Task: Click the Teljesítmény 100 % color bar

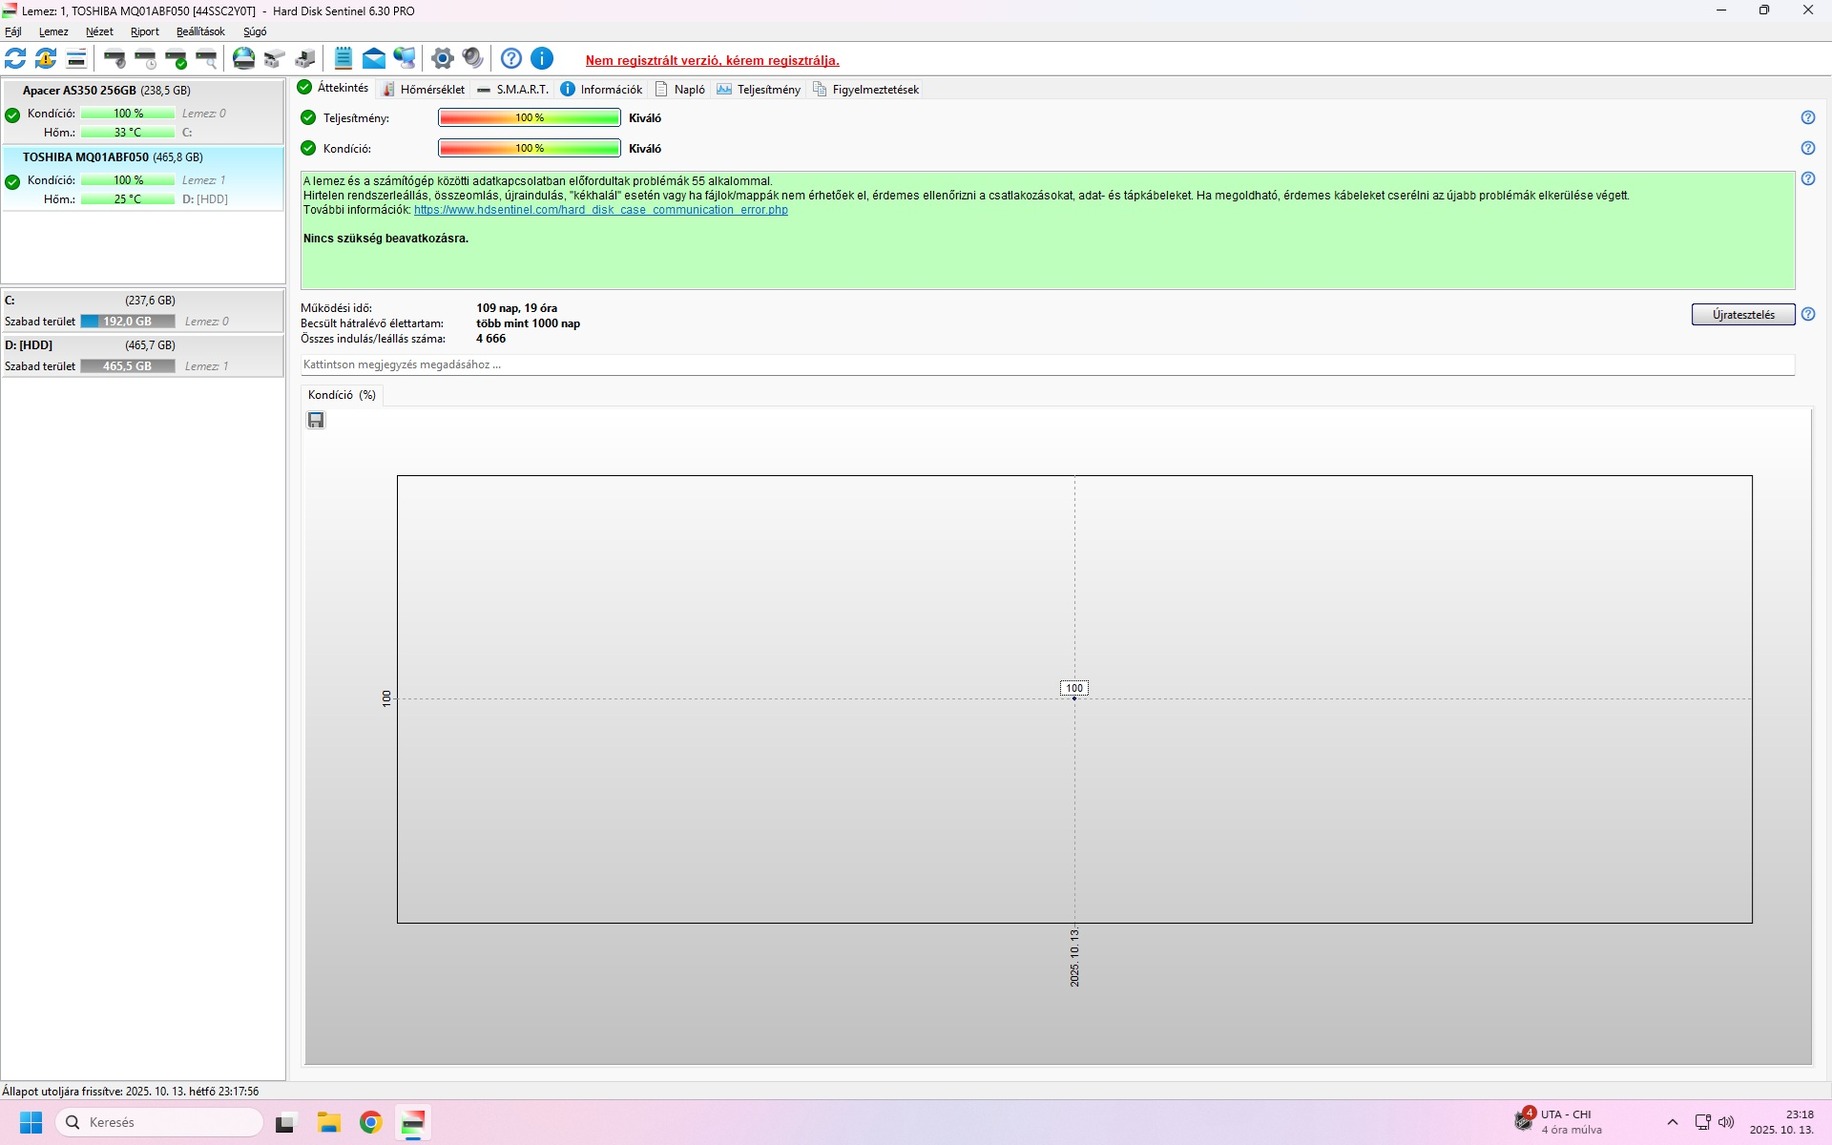Action: pos(529,118)
